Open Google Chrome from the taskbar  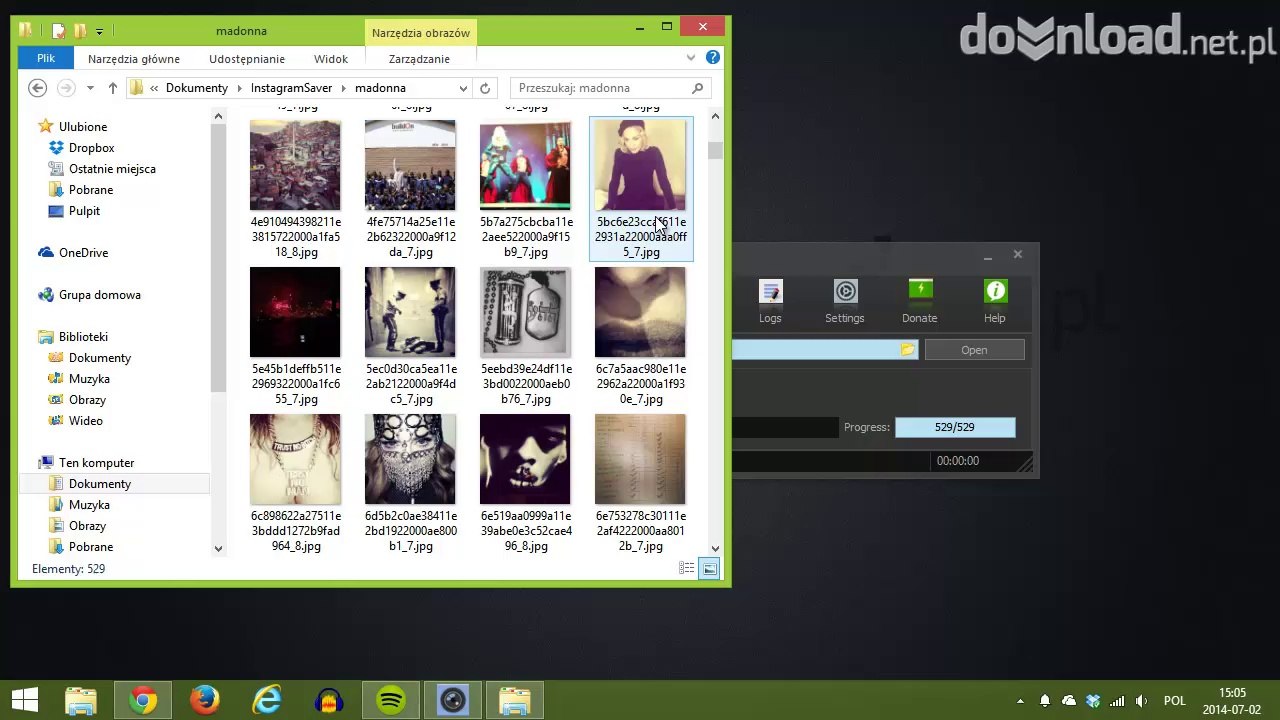[x=143, y=700]
